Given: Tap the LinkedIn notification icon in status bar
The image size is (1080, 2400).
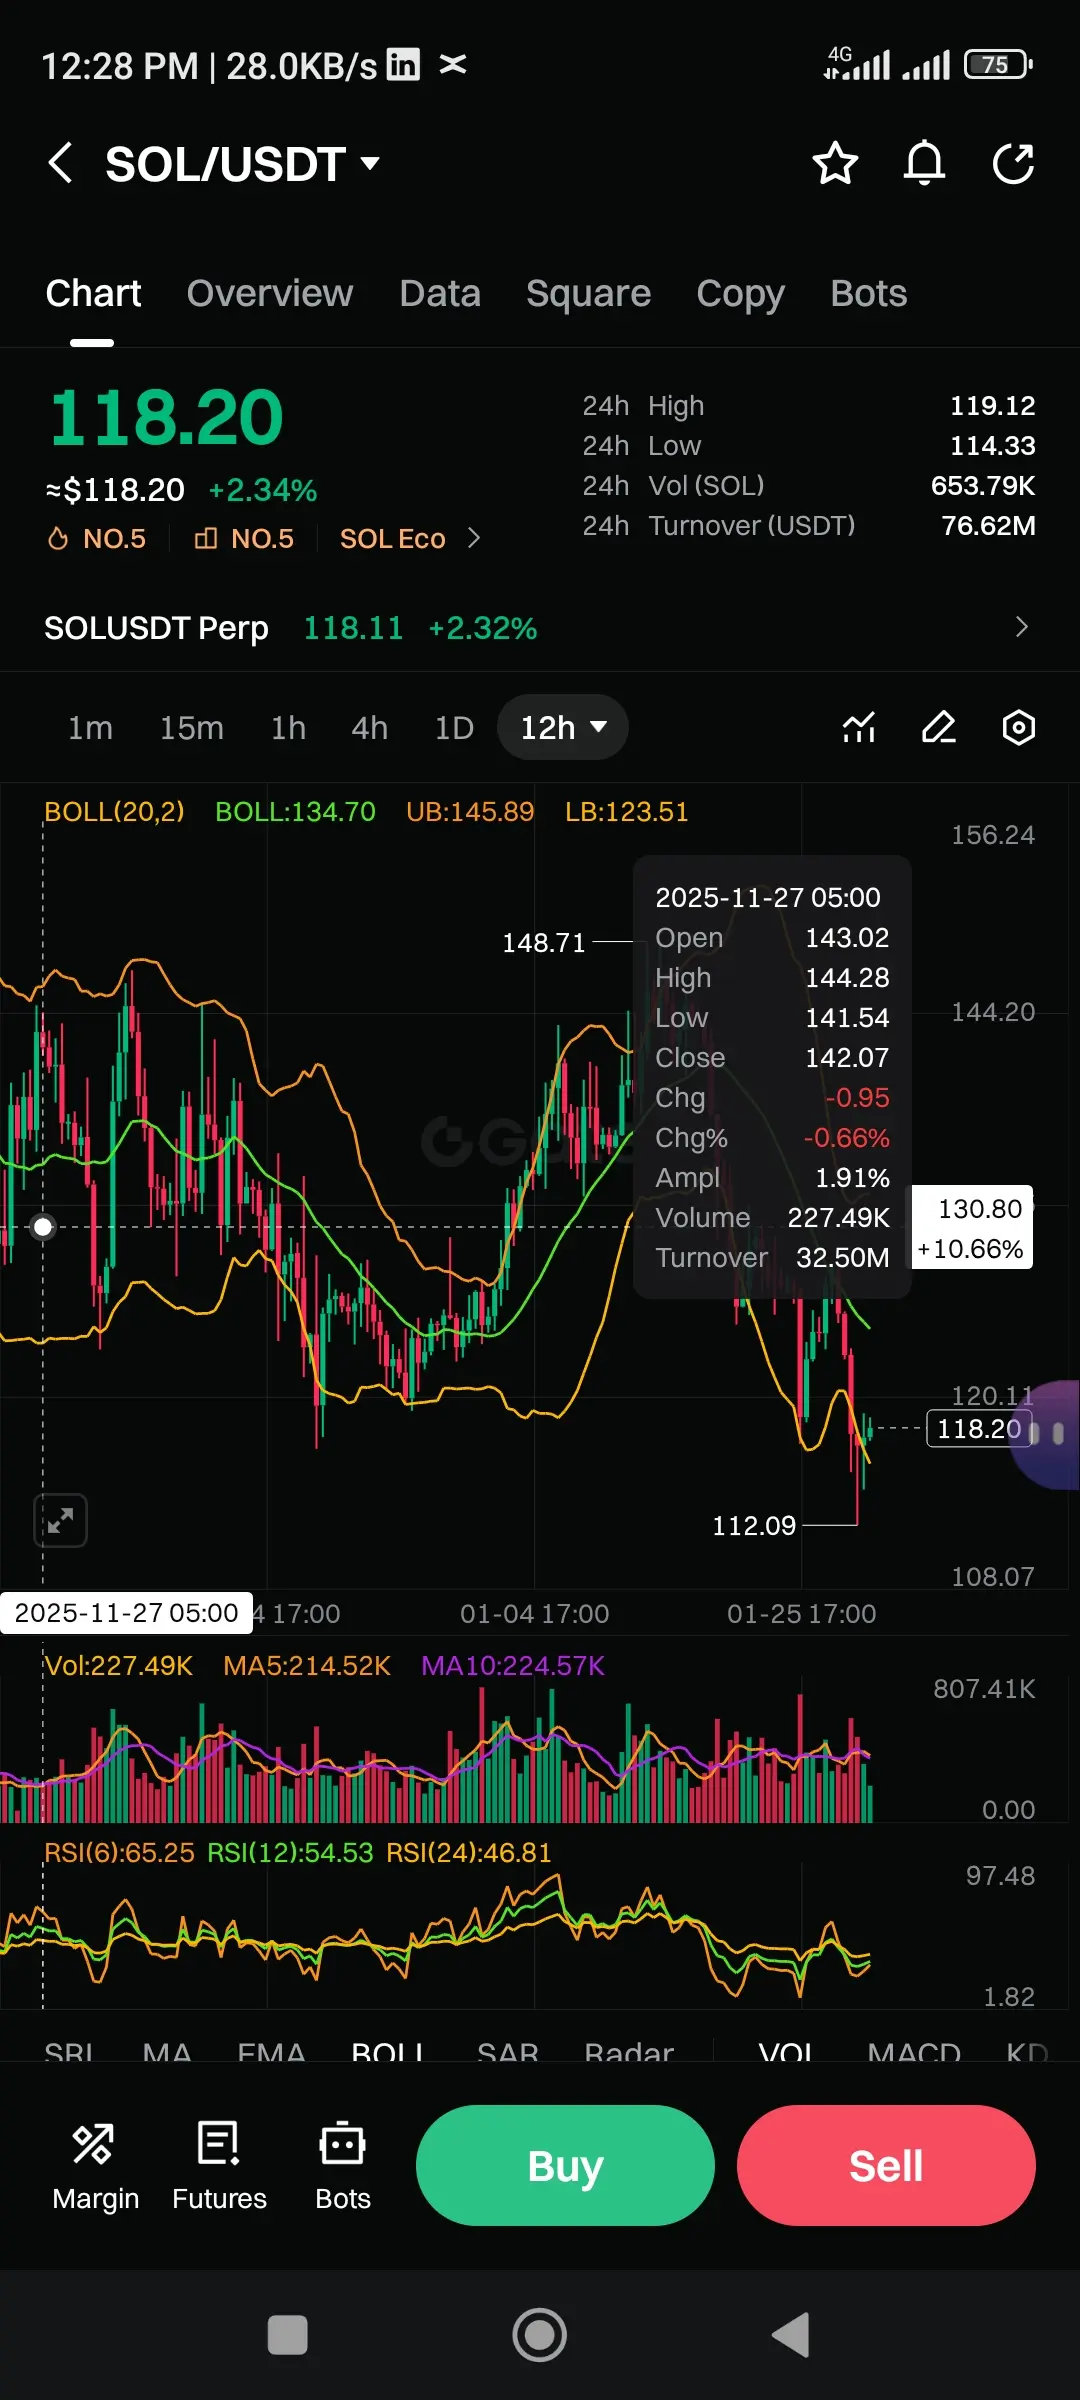Looking at the screenshot, I should [403, 64].
